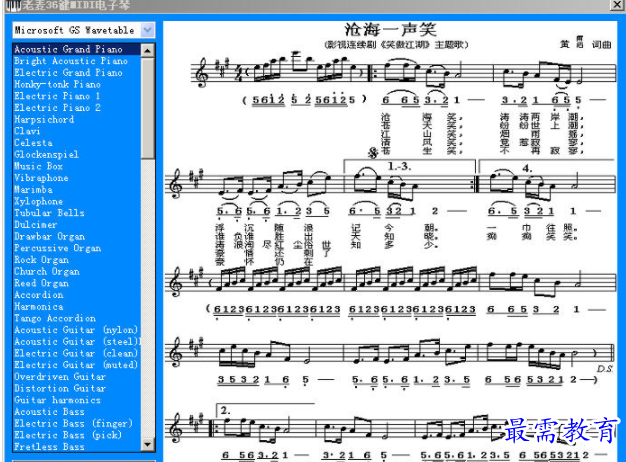Image resolution: width=626 pixels, height=462 pixels.
Task: Select Music Box instrument
Action: pos(77,166)
